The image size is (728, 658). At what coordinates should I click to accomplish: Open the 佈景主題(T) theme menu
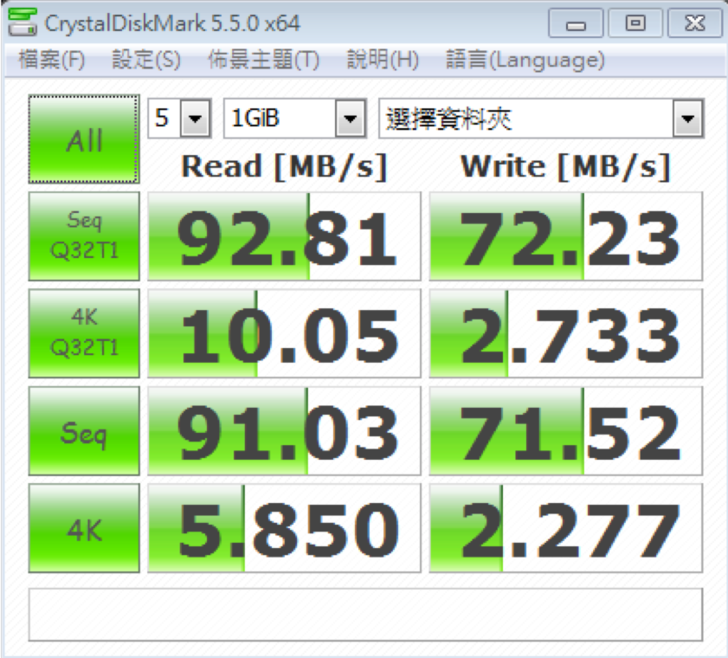pos(263,60)
